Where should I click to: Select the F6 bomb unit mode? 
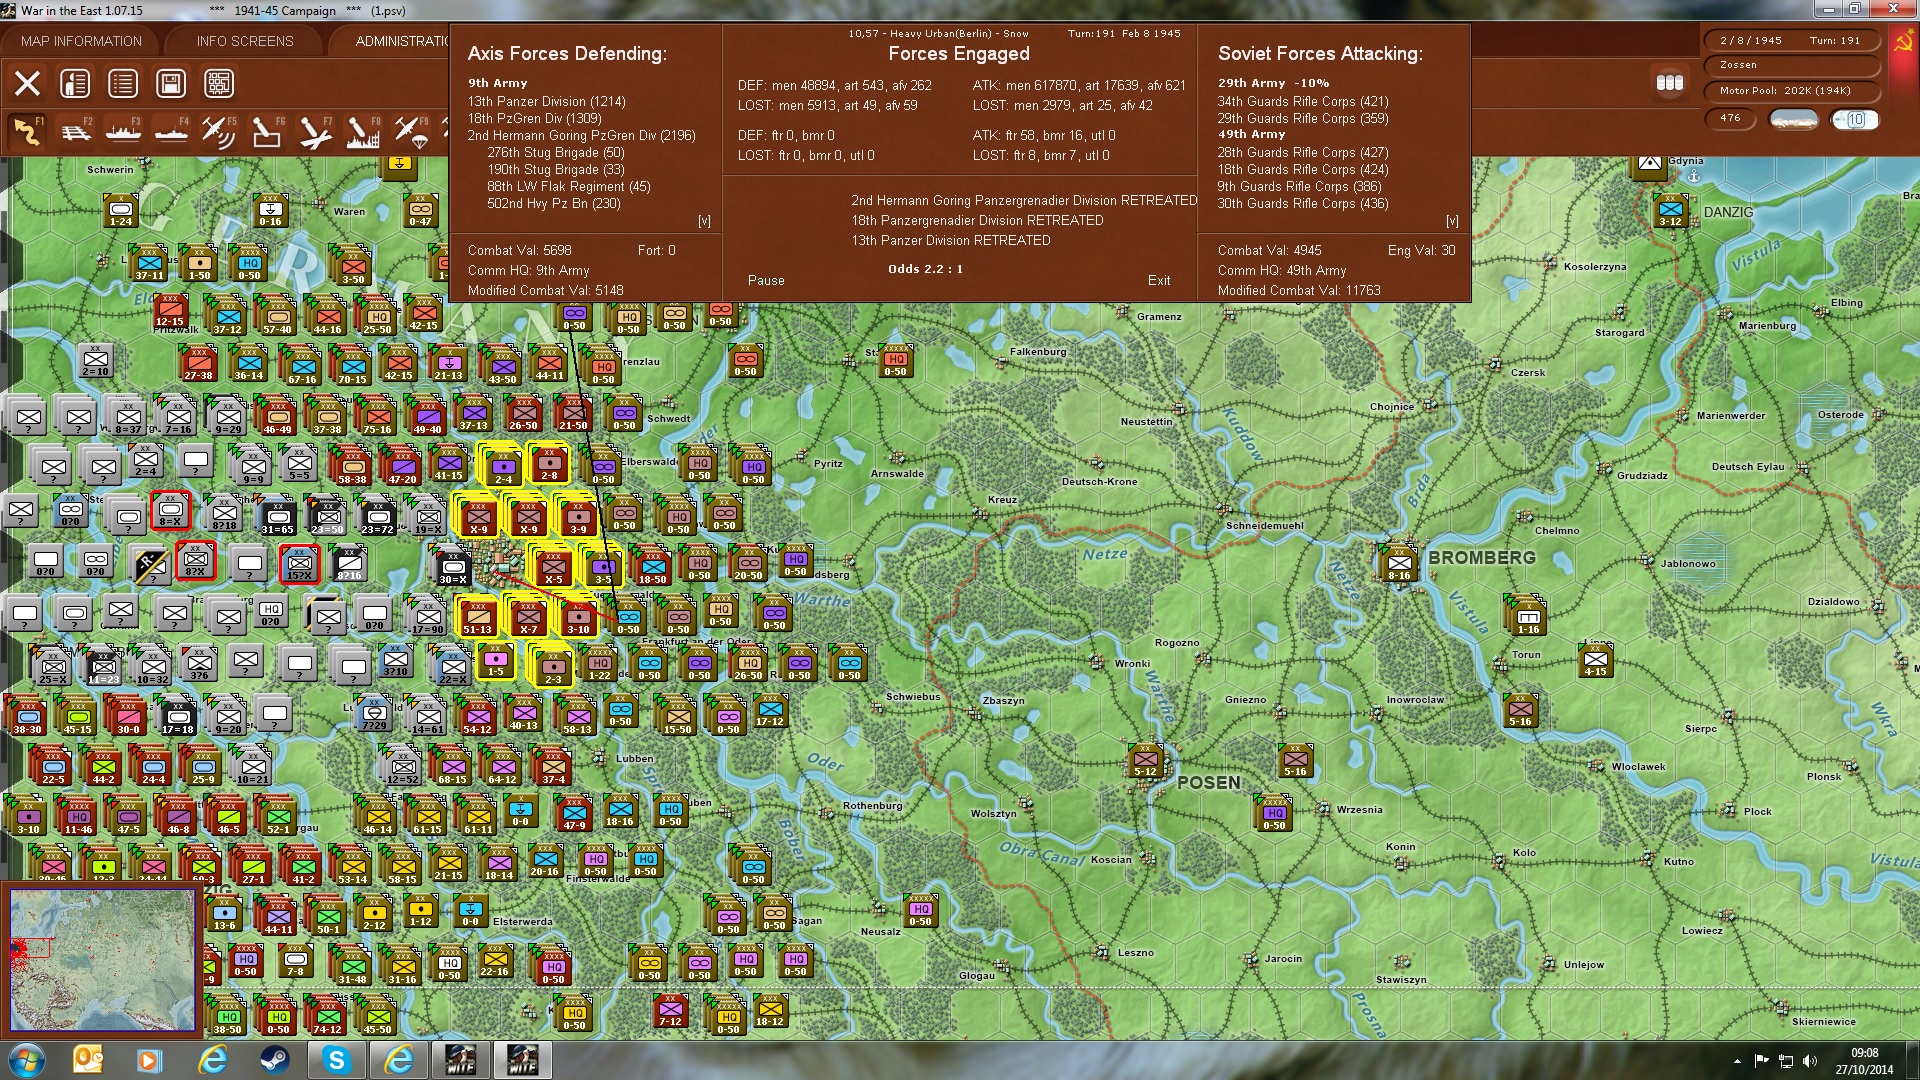pyautogui.click(x=267, y=132)
